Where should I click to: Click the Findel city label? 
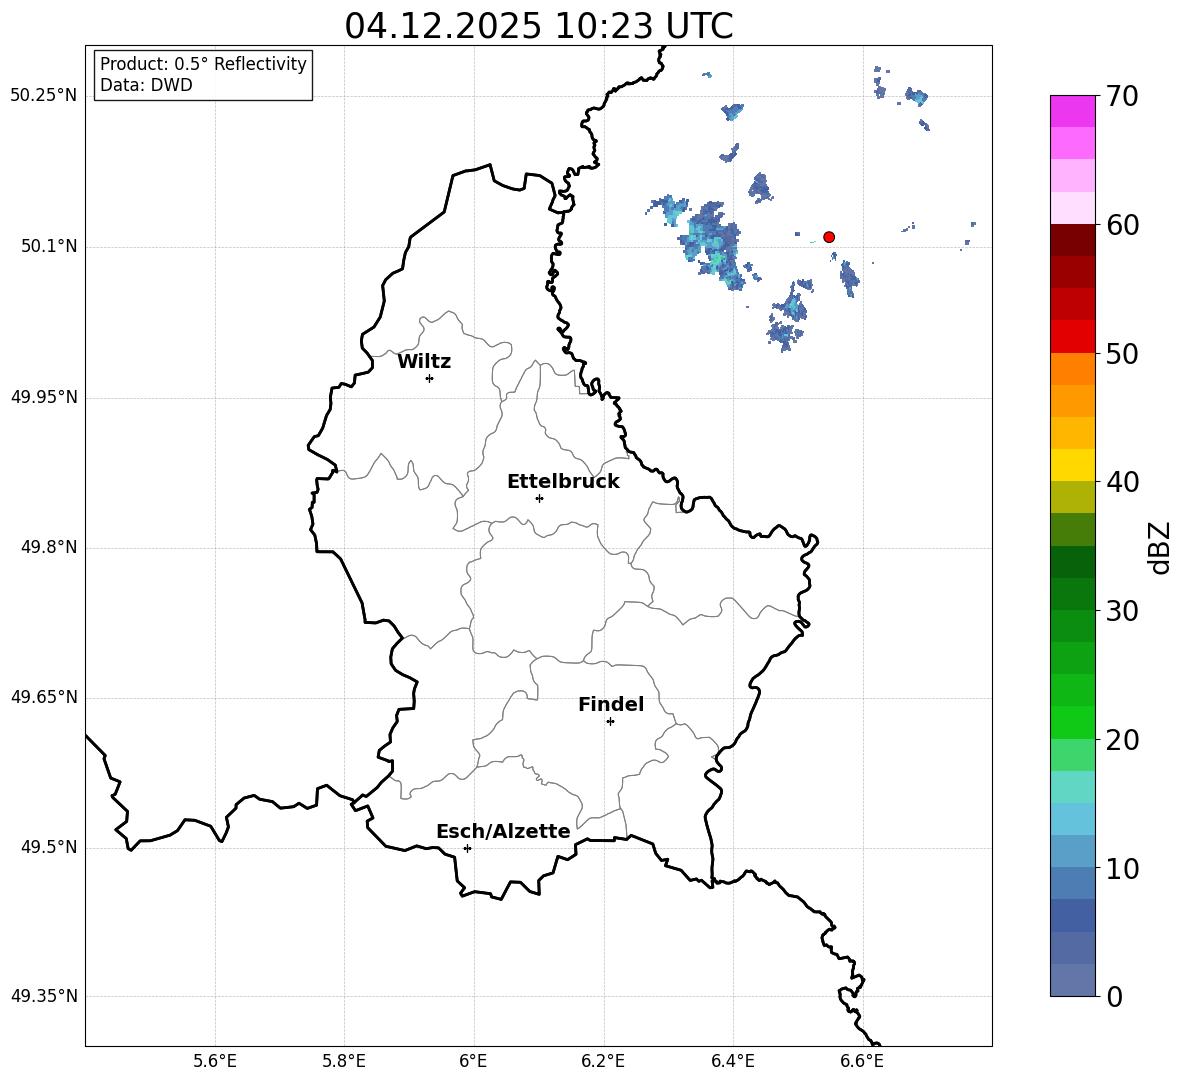(x=611, y=704)
